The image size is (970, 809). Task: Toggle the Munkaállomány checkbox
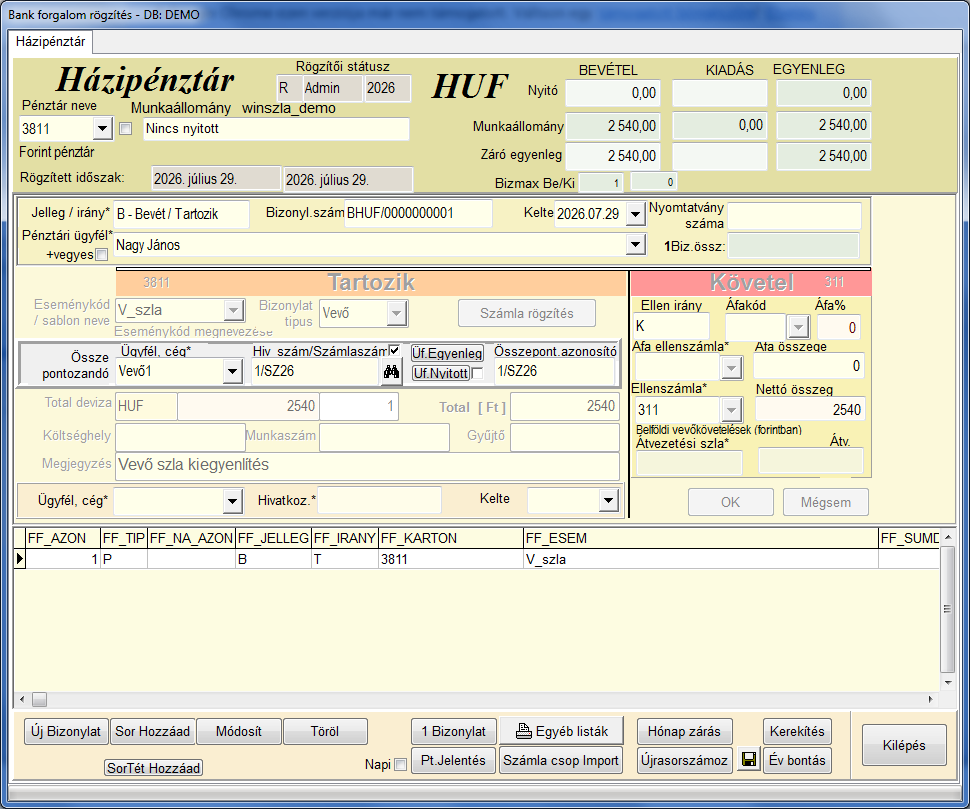tap(126, 129)
